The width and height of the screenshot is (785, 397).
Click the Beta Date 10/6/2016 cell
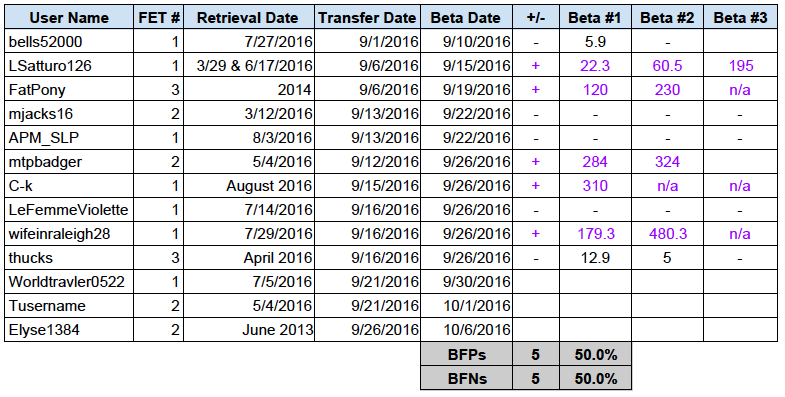pyautogui.click(x=467, y=330)
